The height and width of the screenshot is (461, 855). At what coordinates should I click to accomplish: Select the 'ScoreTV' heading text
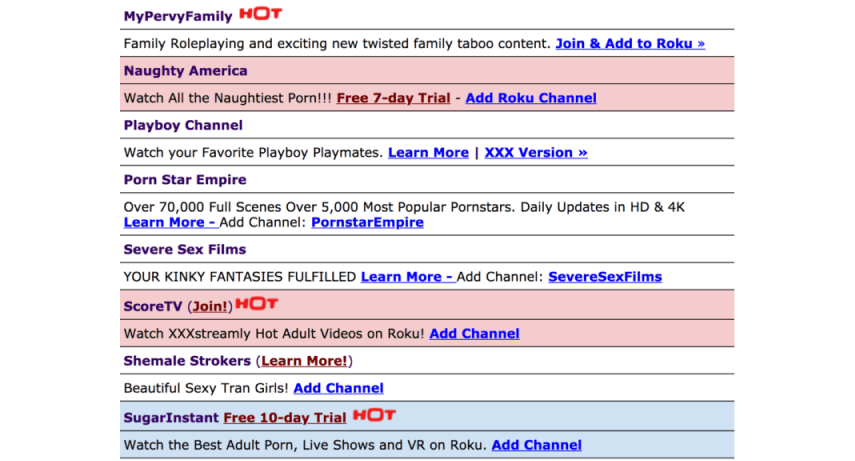pyautogui.click(x=153, y=307)
